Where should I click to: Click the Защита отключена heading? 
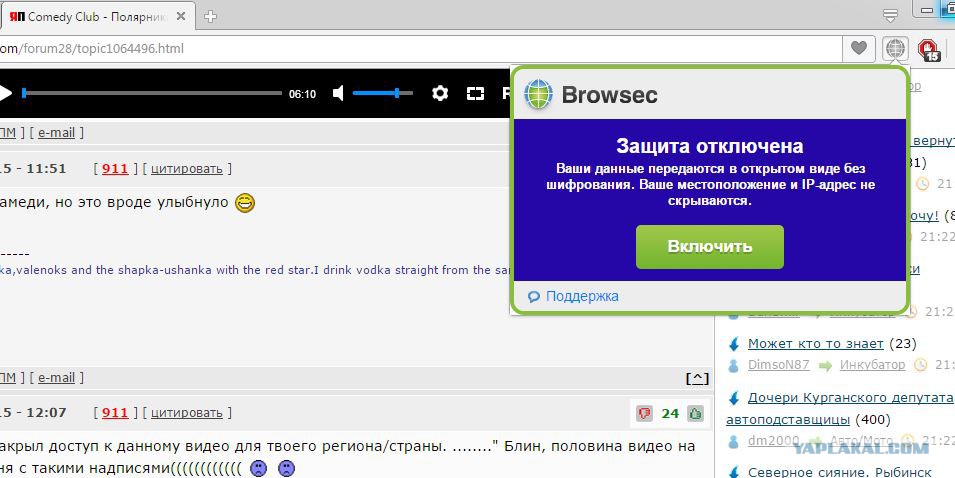click(710, 146)
